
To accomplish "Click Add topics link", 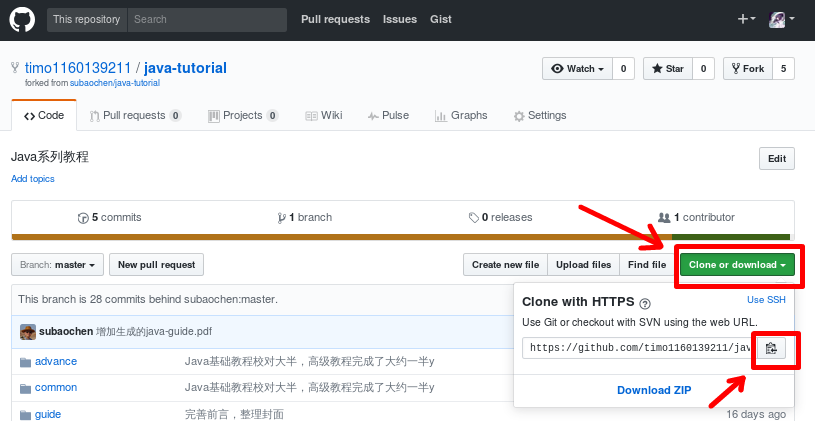I will [33, 179].
